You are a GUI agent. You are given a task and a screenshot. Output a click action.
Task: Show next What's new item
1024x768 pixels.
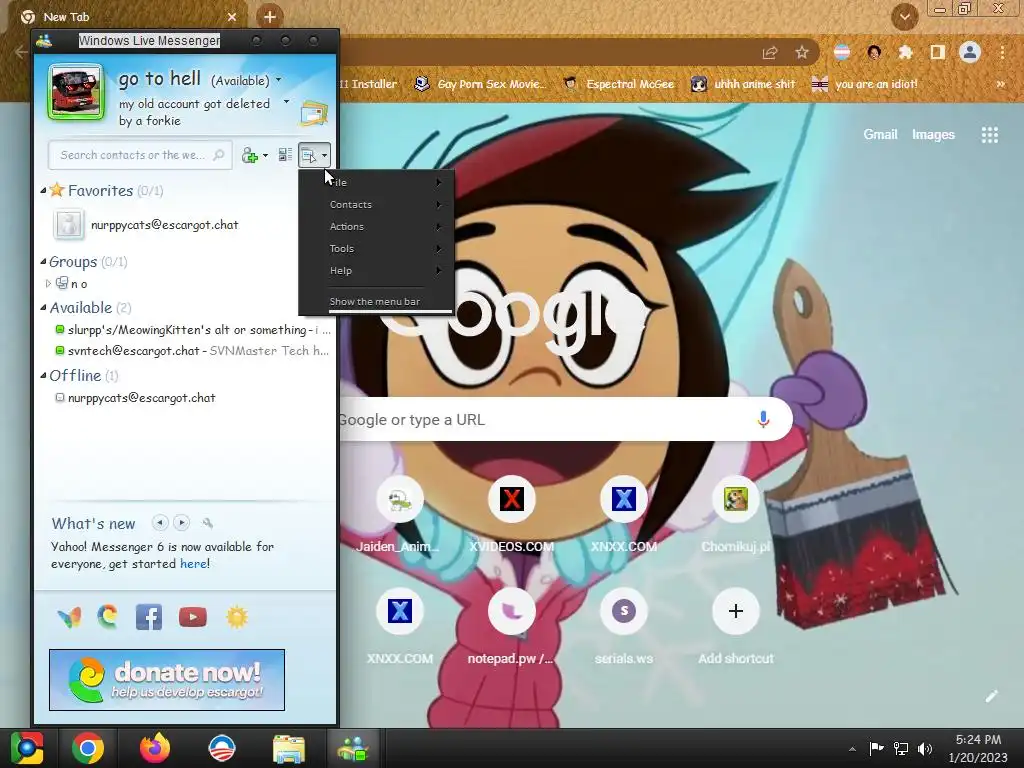click(182, 523)
